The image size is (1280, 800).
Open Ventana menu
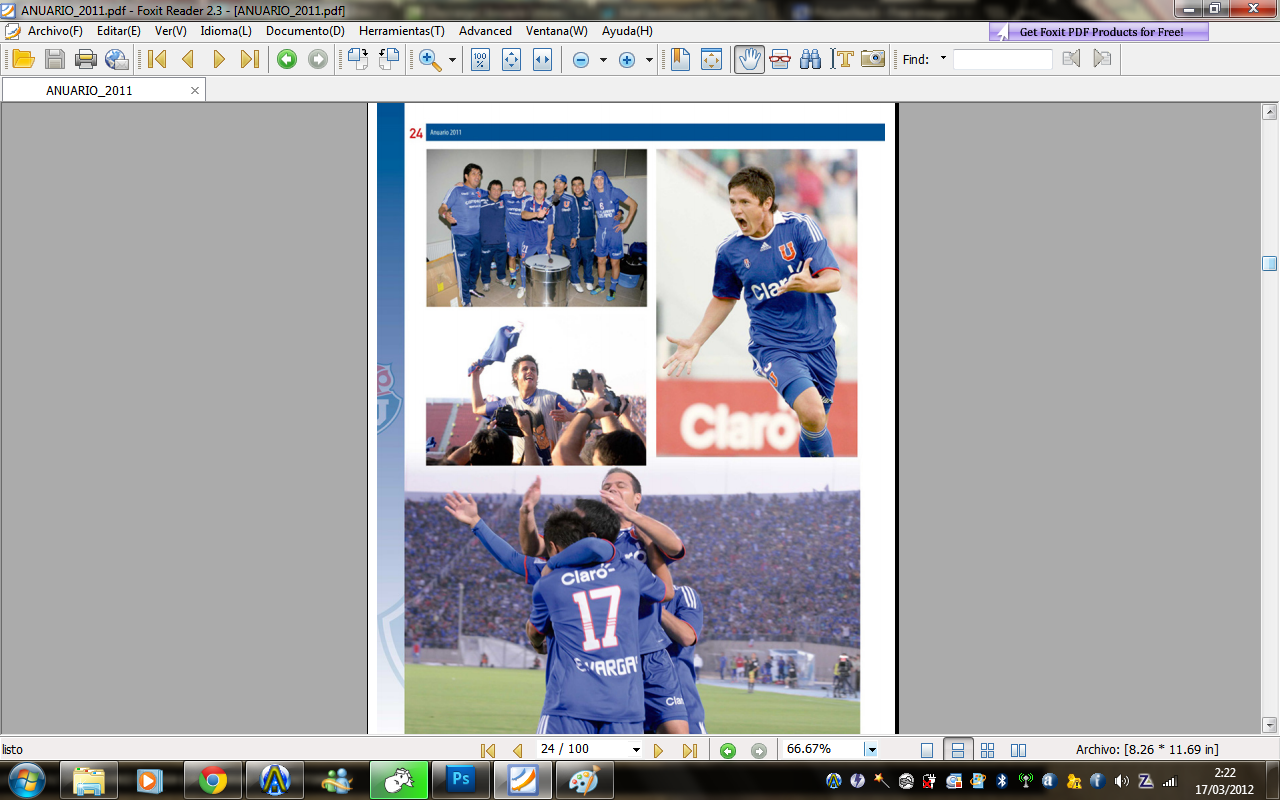[x=557, y=31]
